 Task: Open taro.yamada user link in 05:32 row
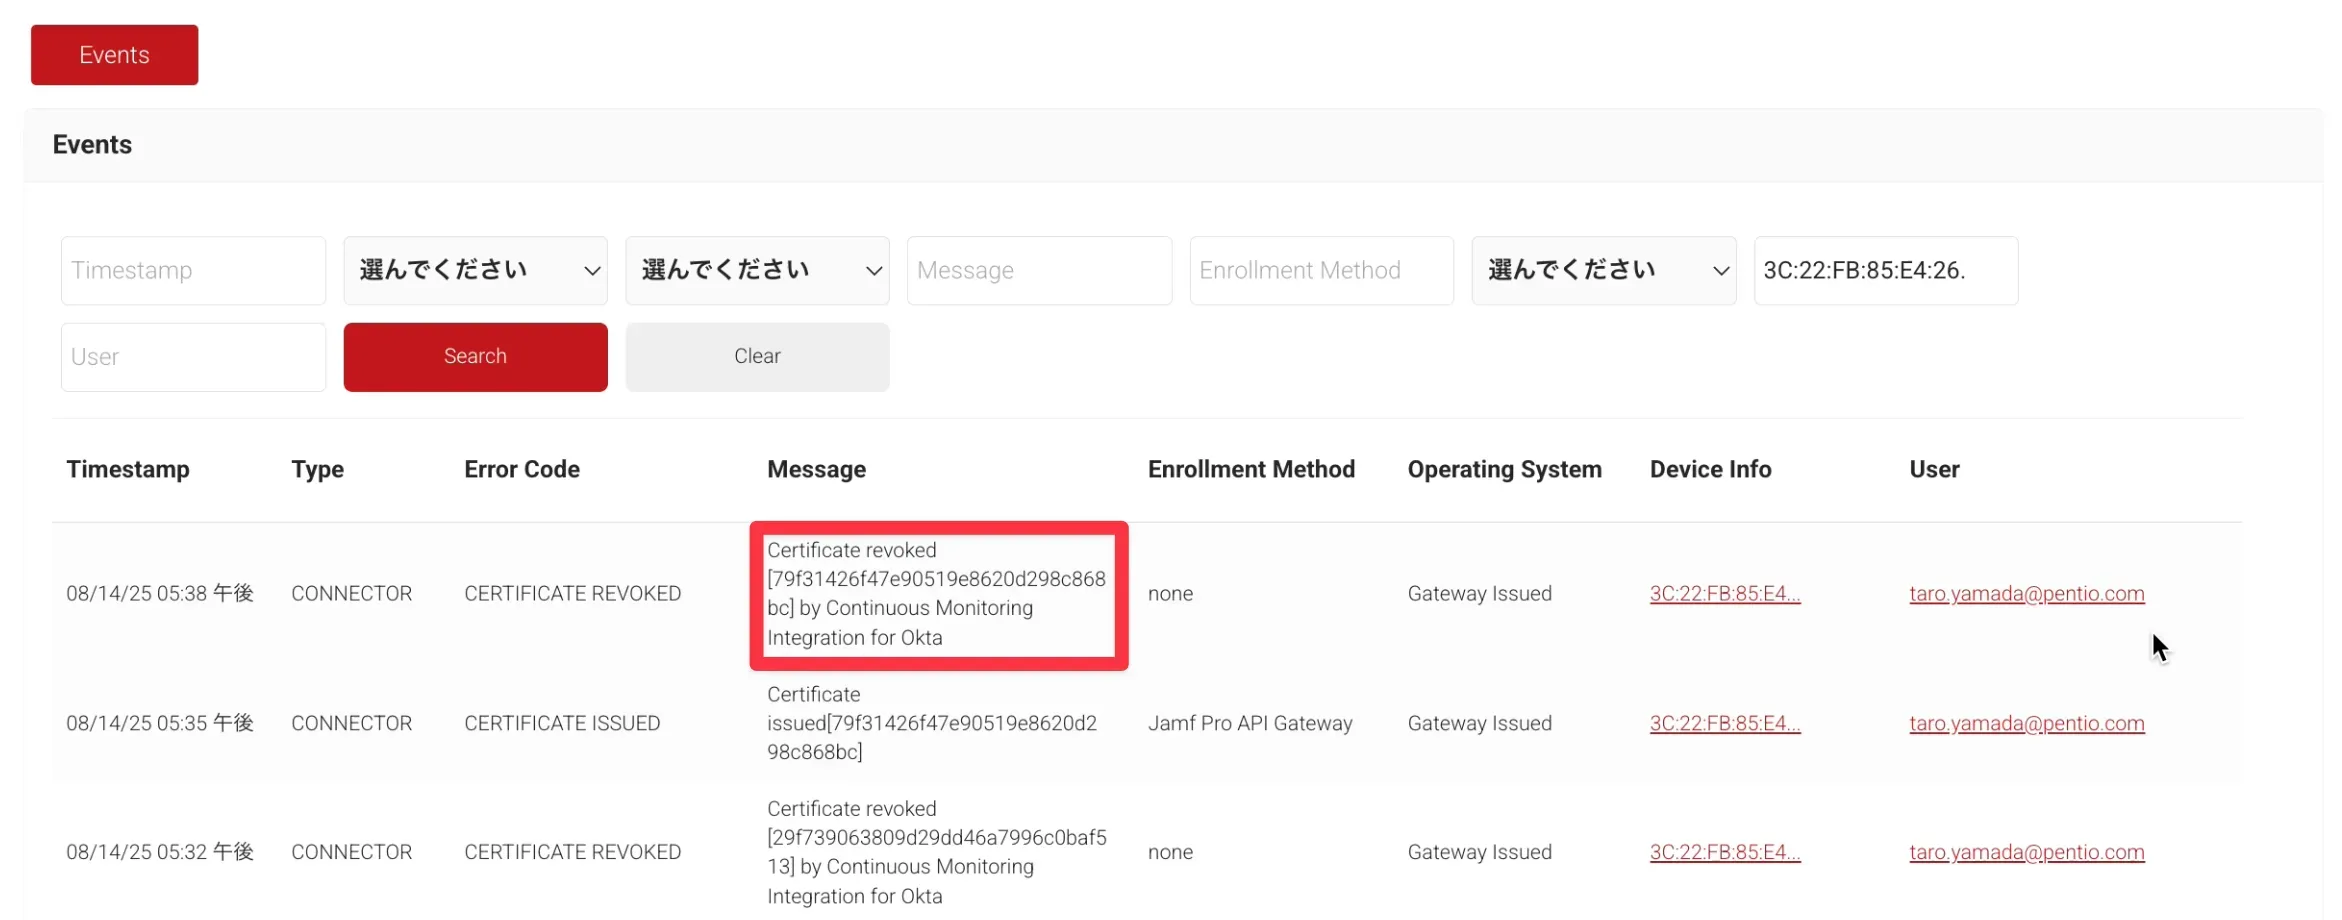(x=2026, y=852)
